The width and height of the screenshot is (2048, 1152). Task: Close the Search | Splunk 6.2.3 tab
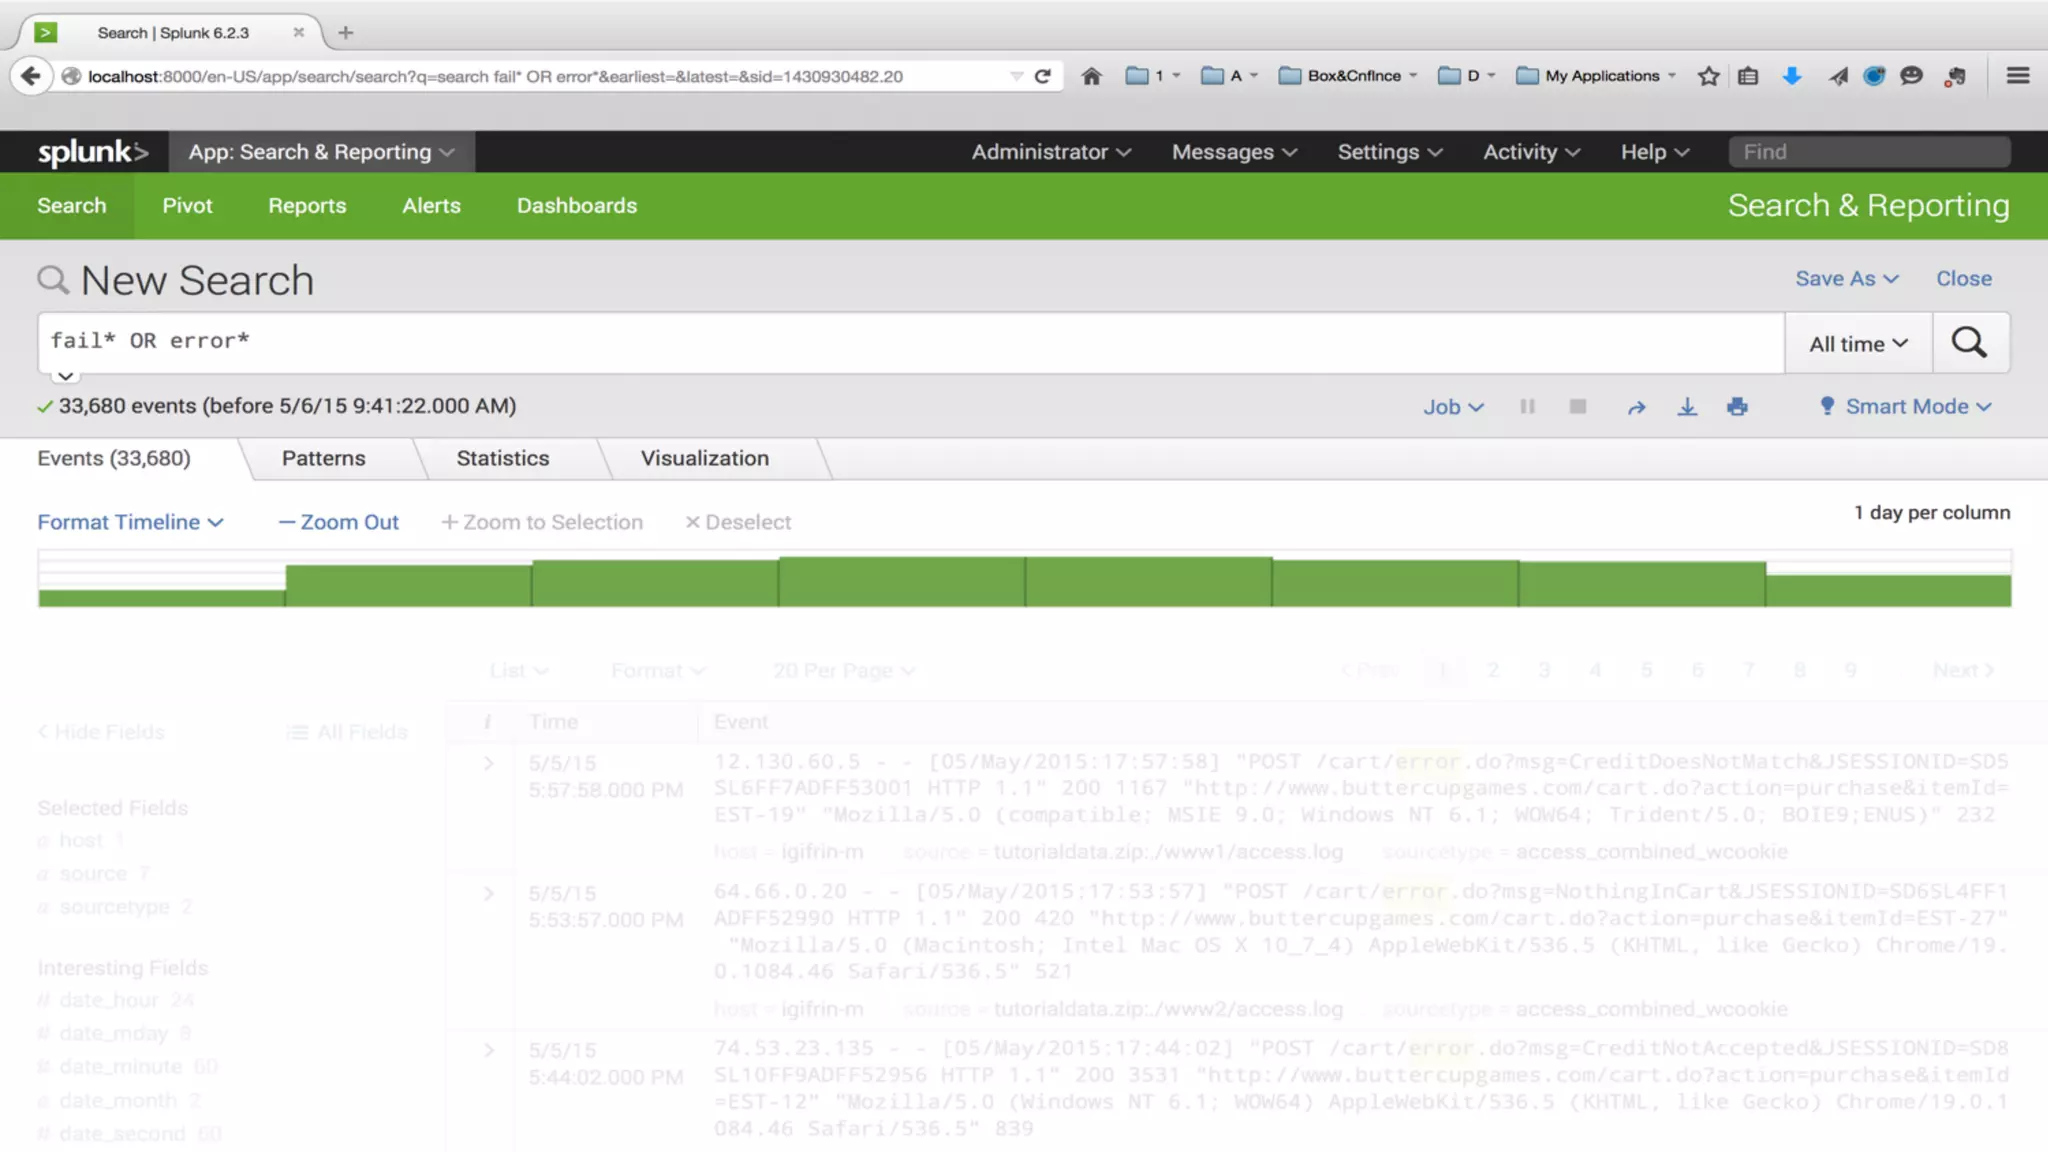point(298,33)
